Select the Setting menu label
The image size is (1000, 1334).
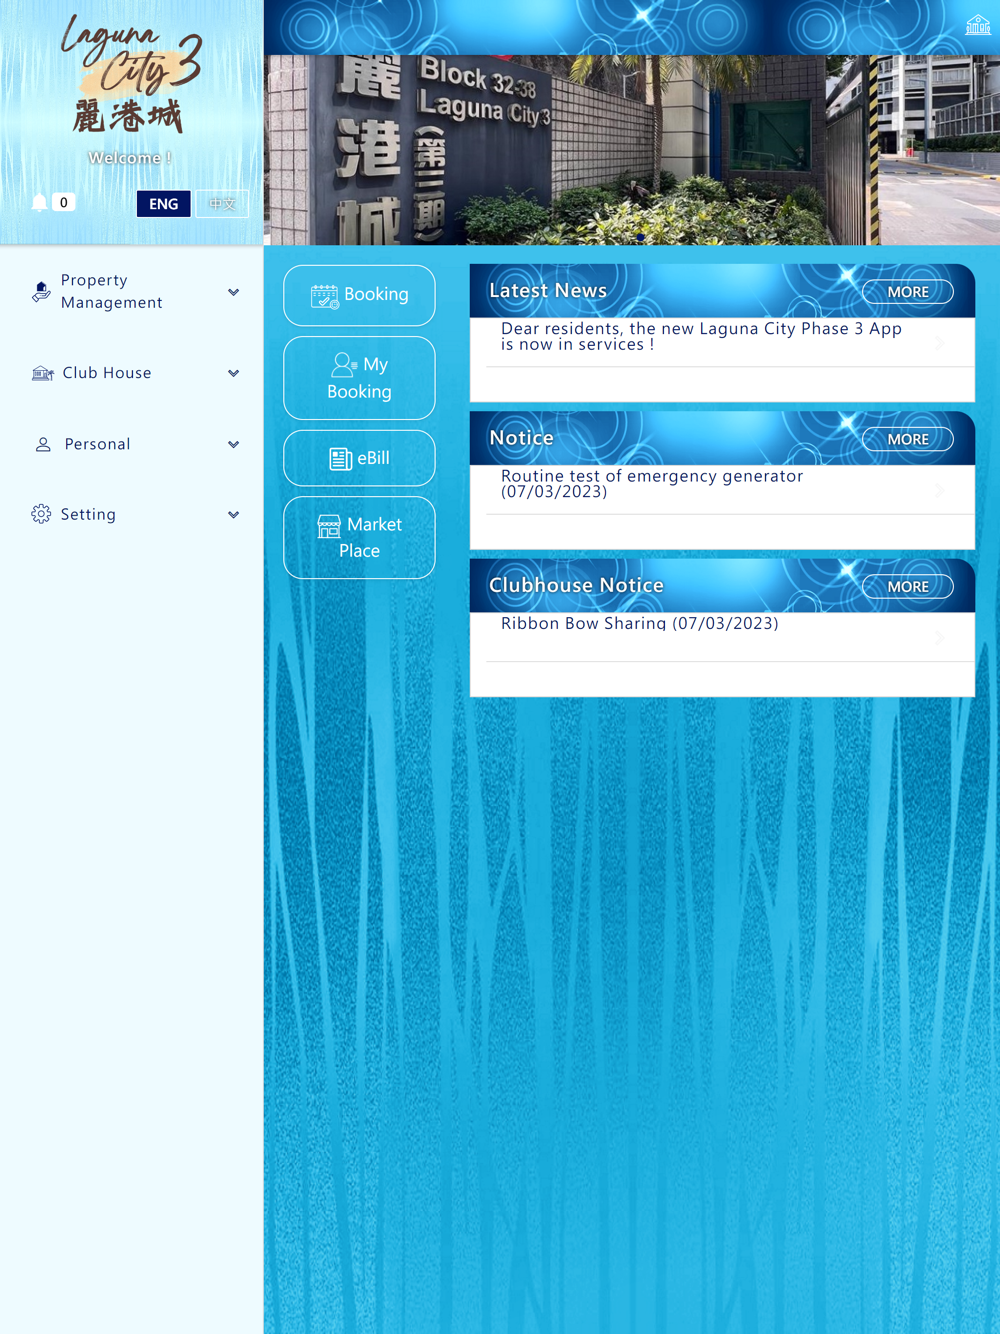click(x=88, y=514)
